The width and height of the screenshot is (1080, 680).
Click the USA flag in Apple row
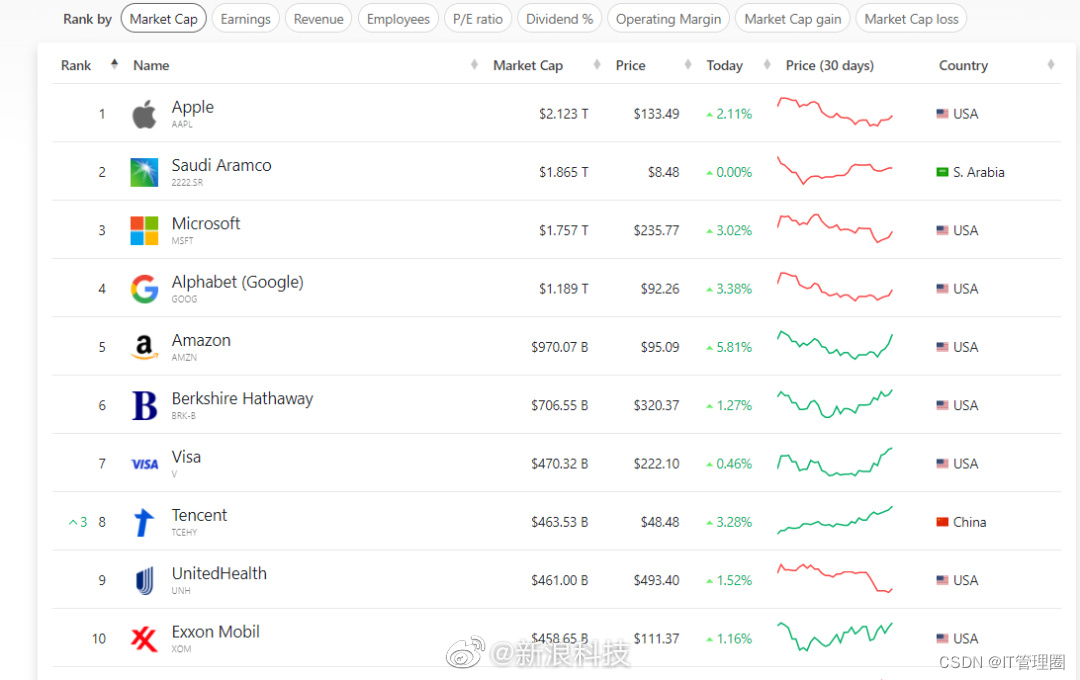pyautogui.click(x=942, y=114)
